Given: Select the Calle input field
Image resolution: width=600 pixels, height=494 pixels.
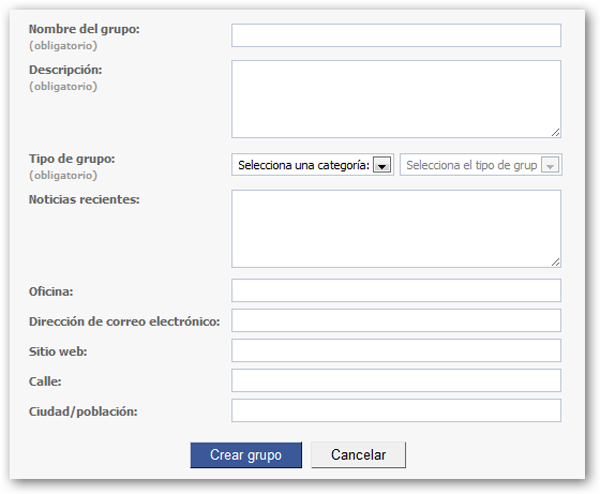Looking at the screenshot, I should [396, 380].
